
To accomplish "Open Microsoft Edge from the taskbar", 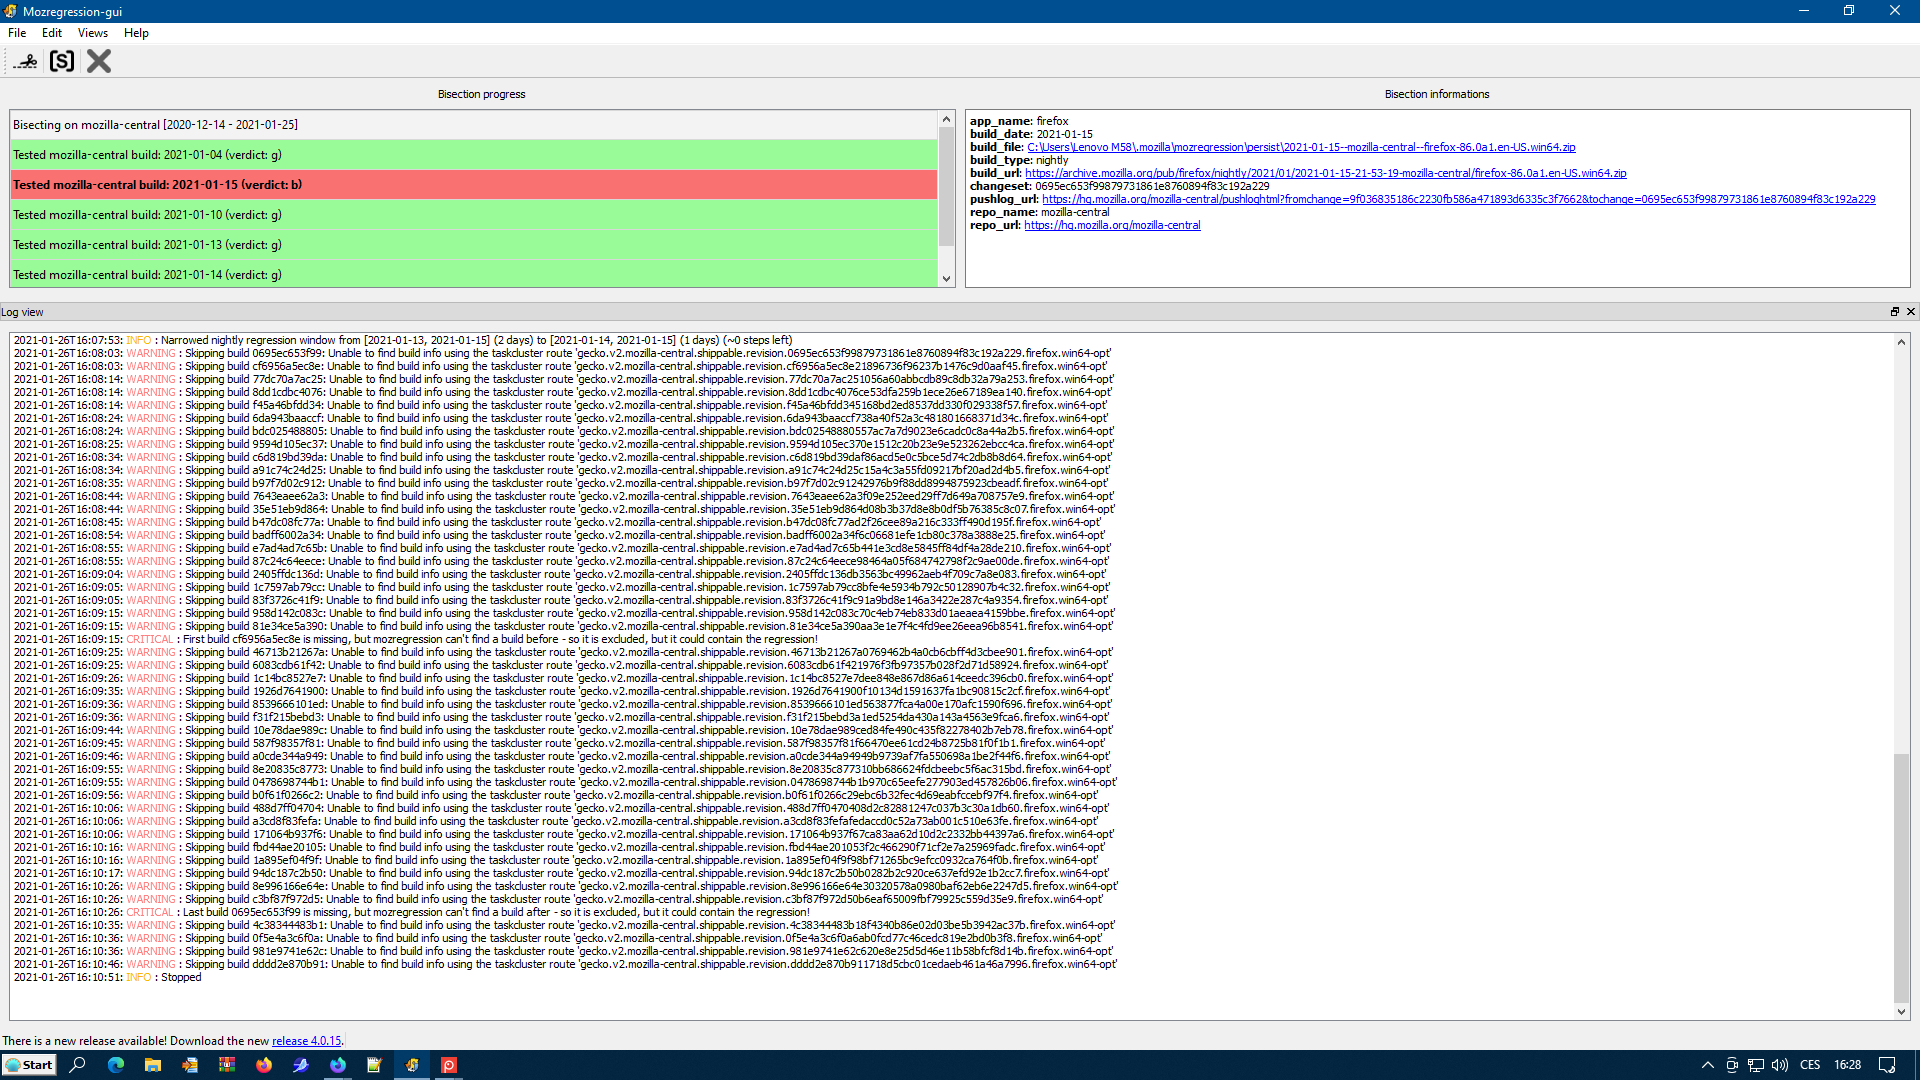I will (x=116, y=1065).
